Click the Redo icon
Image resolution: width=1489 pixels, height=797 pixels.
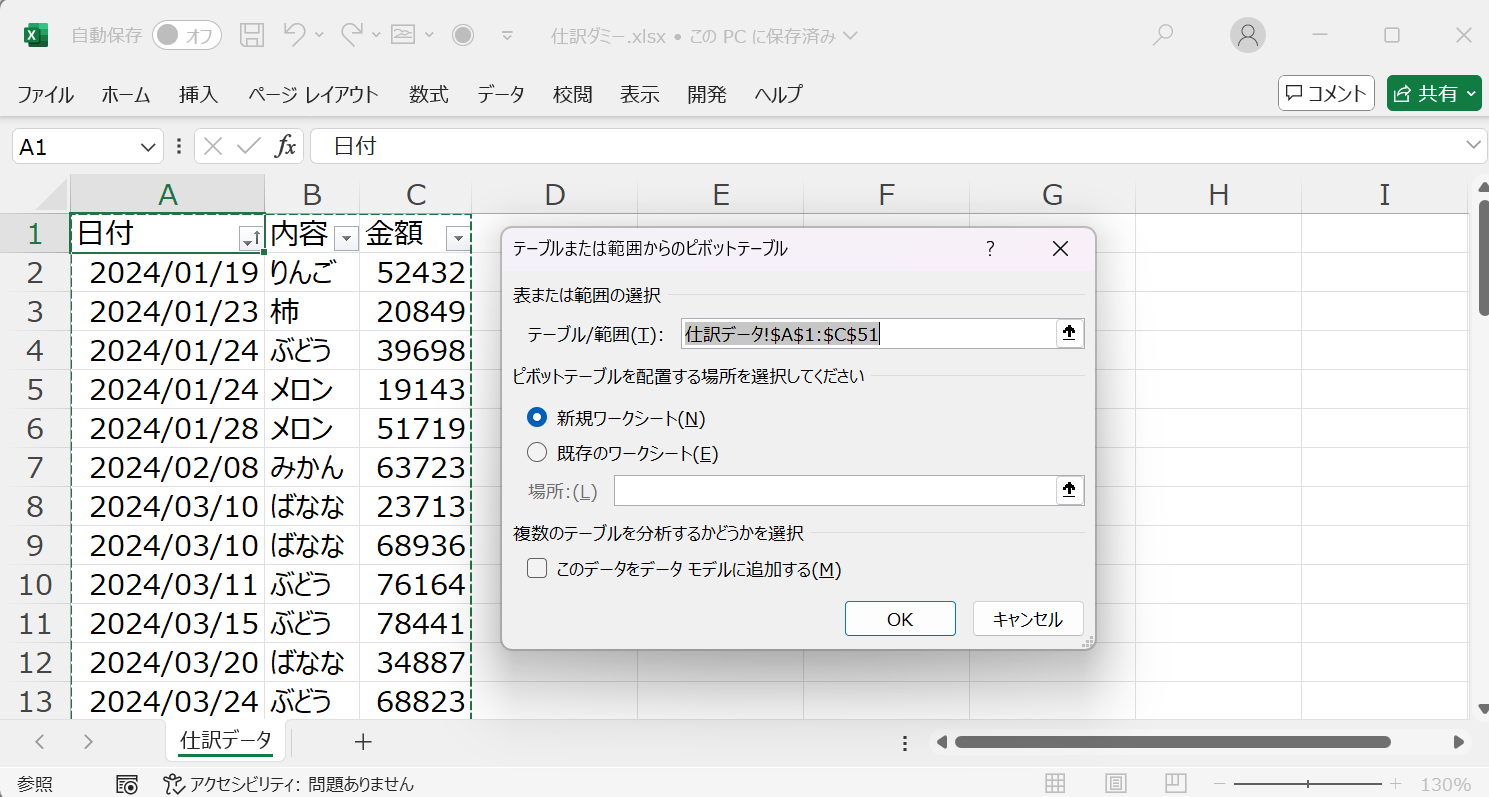(352, 34)
